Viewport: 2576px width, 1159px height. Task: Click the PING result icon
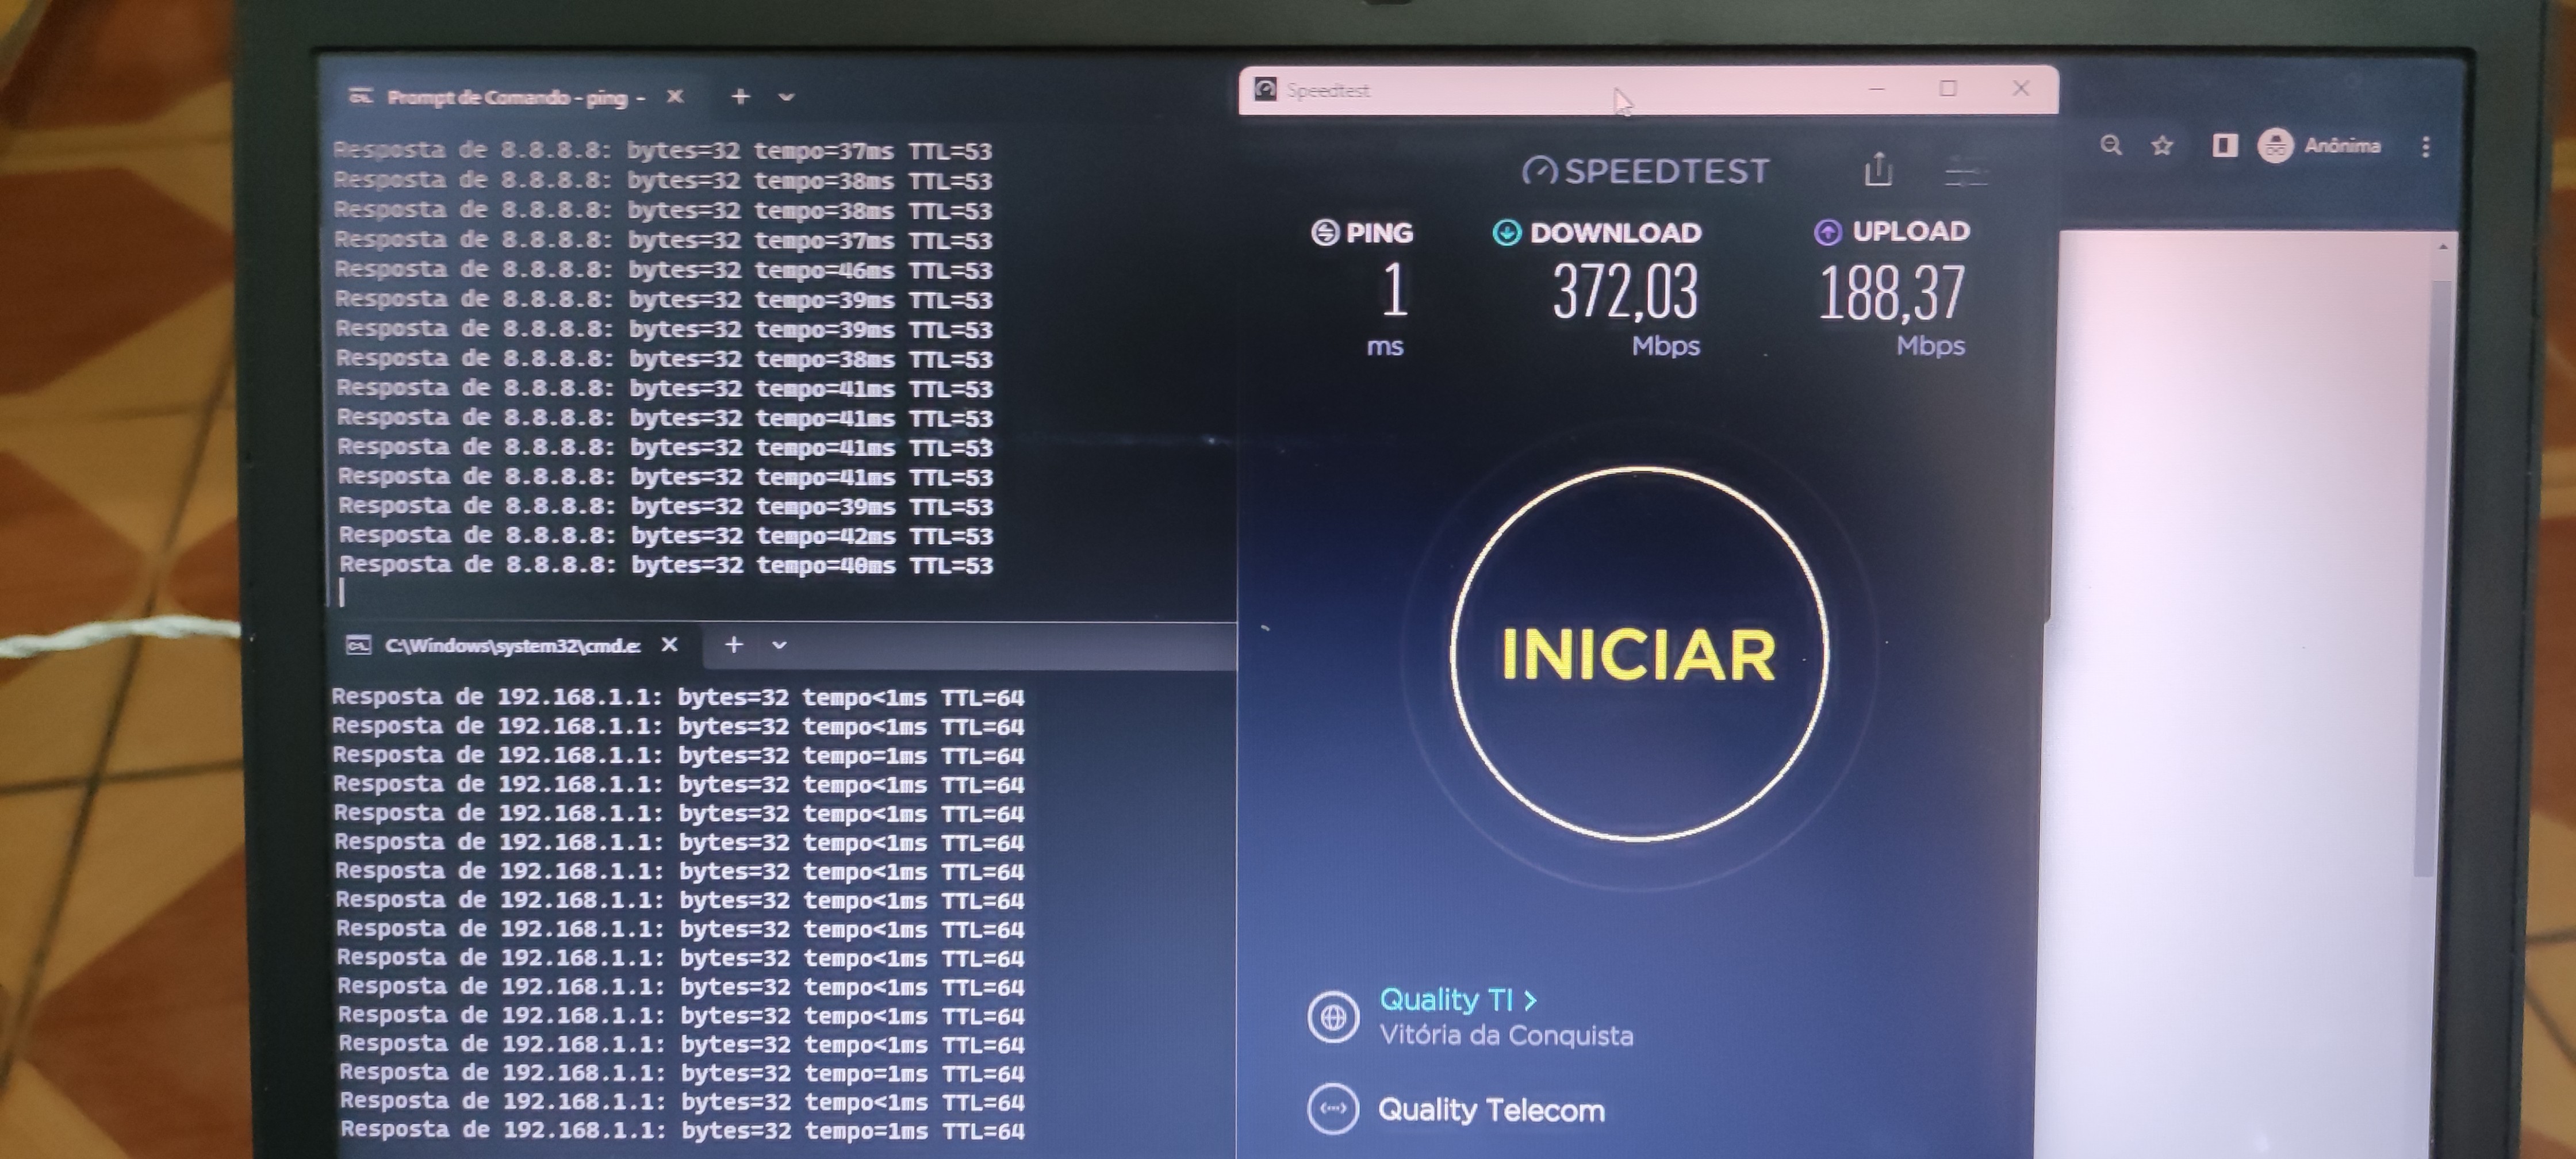[1325, 233]
